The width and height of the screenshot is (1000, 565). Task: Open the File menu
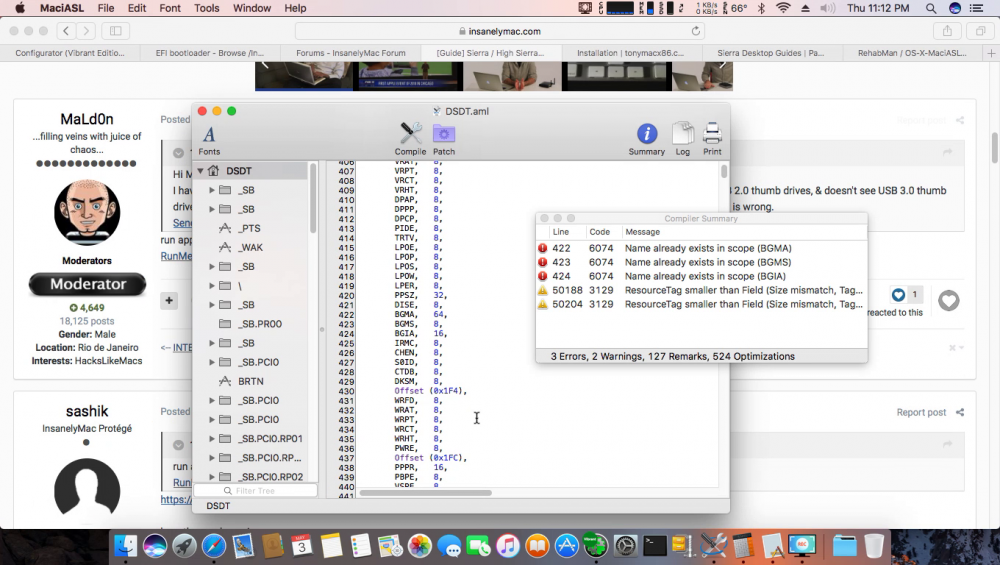point(106,8)
